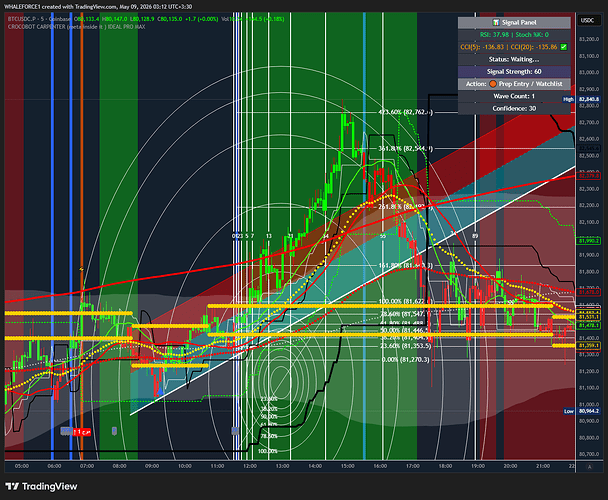The height and width of the screenshot is (500, 608).
Task: Click the 18:00 time axis label
Action: coord(445,466)
